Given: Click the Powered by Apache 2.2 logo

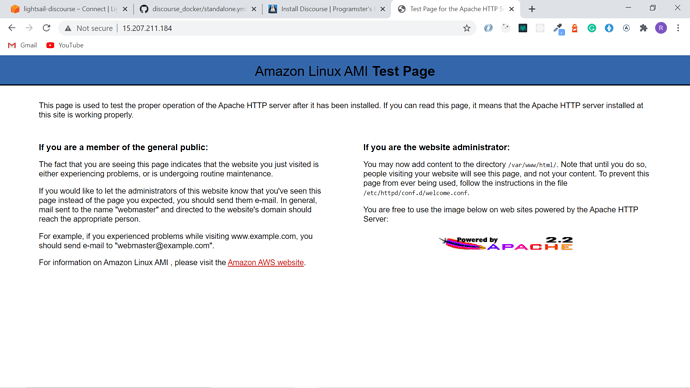Looking at the screenshot, I should click(x=506, y=243).
